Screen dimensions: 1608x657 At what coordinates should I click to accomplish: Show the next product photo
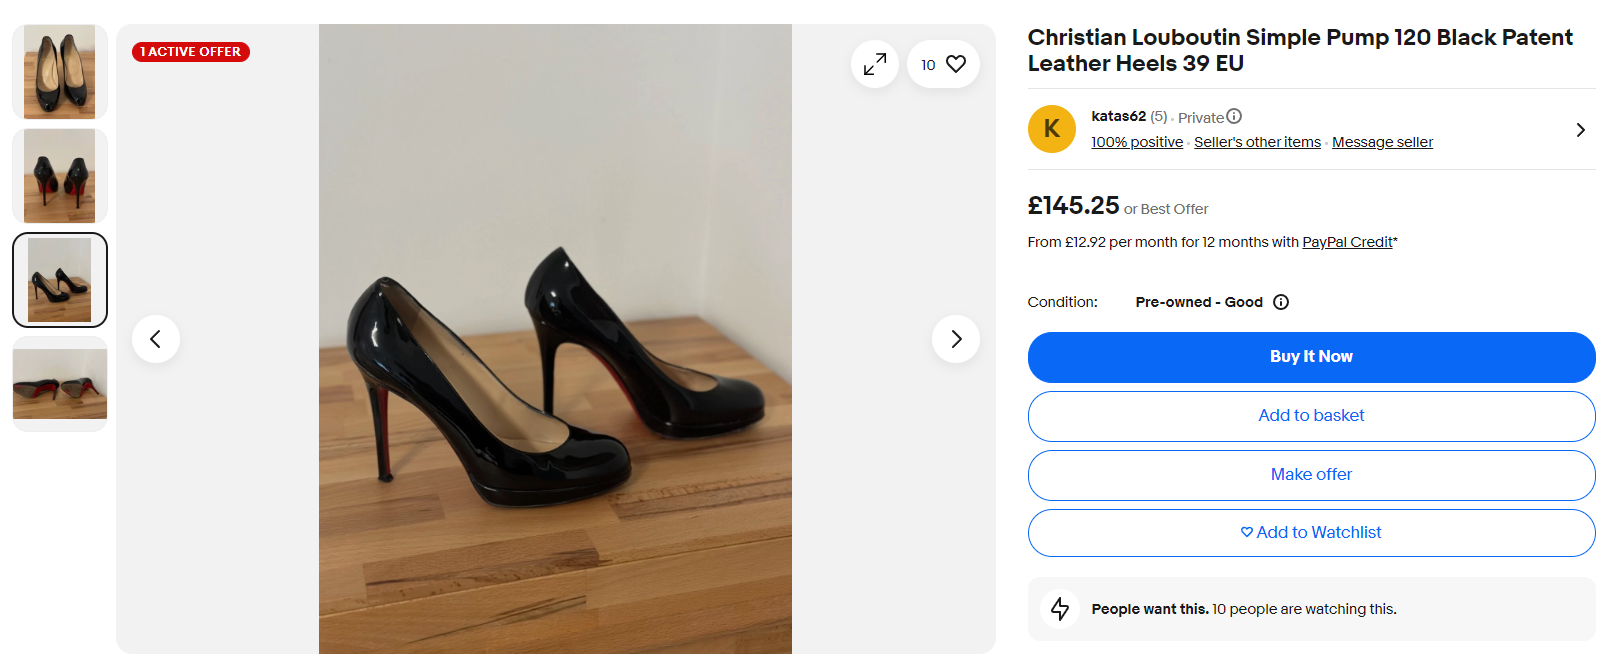(x=956, y=339)
